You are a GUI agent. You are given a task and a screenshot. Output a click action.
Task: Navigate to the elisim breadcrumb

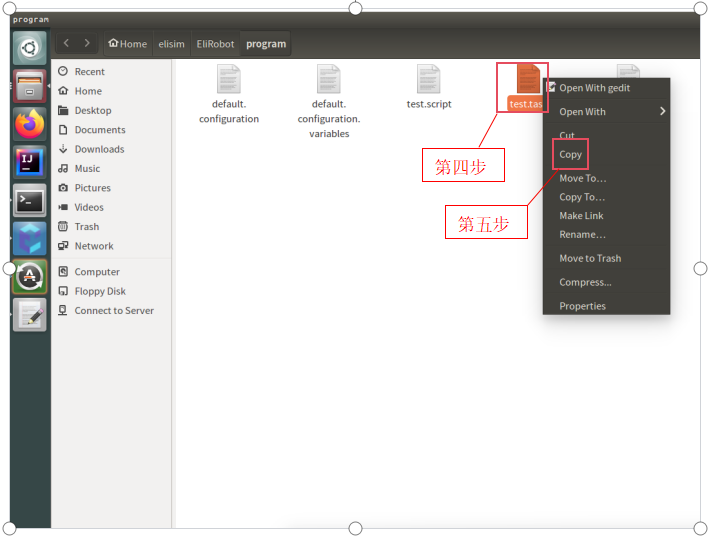[171, 44]
